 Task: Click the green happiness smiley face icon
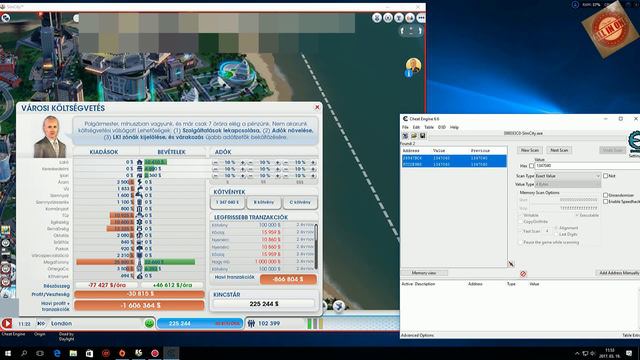pyautogui.click(x=149, y=323)
